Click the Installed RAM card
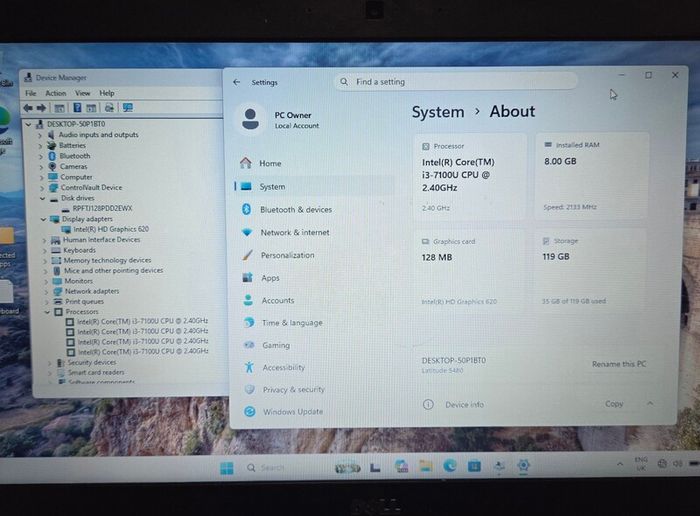The image size is (700, 516). 592,175
